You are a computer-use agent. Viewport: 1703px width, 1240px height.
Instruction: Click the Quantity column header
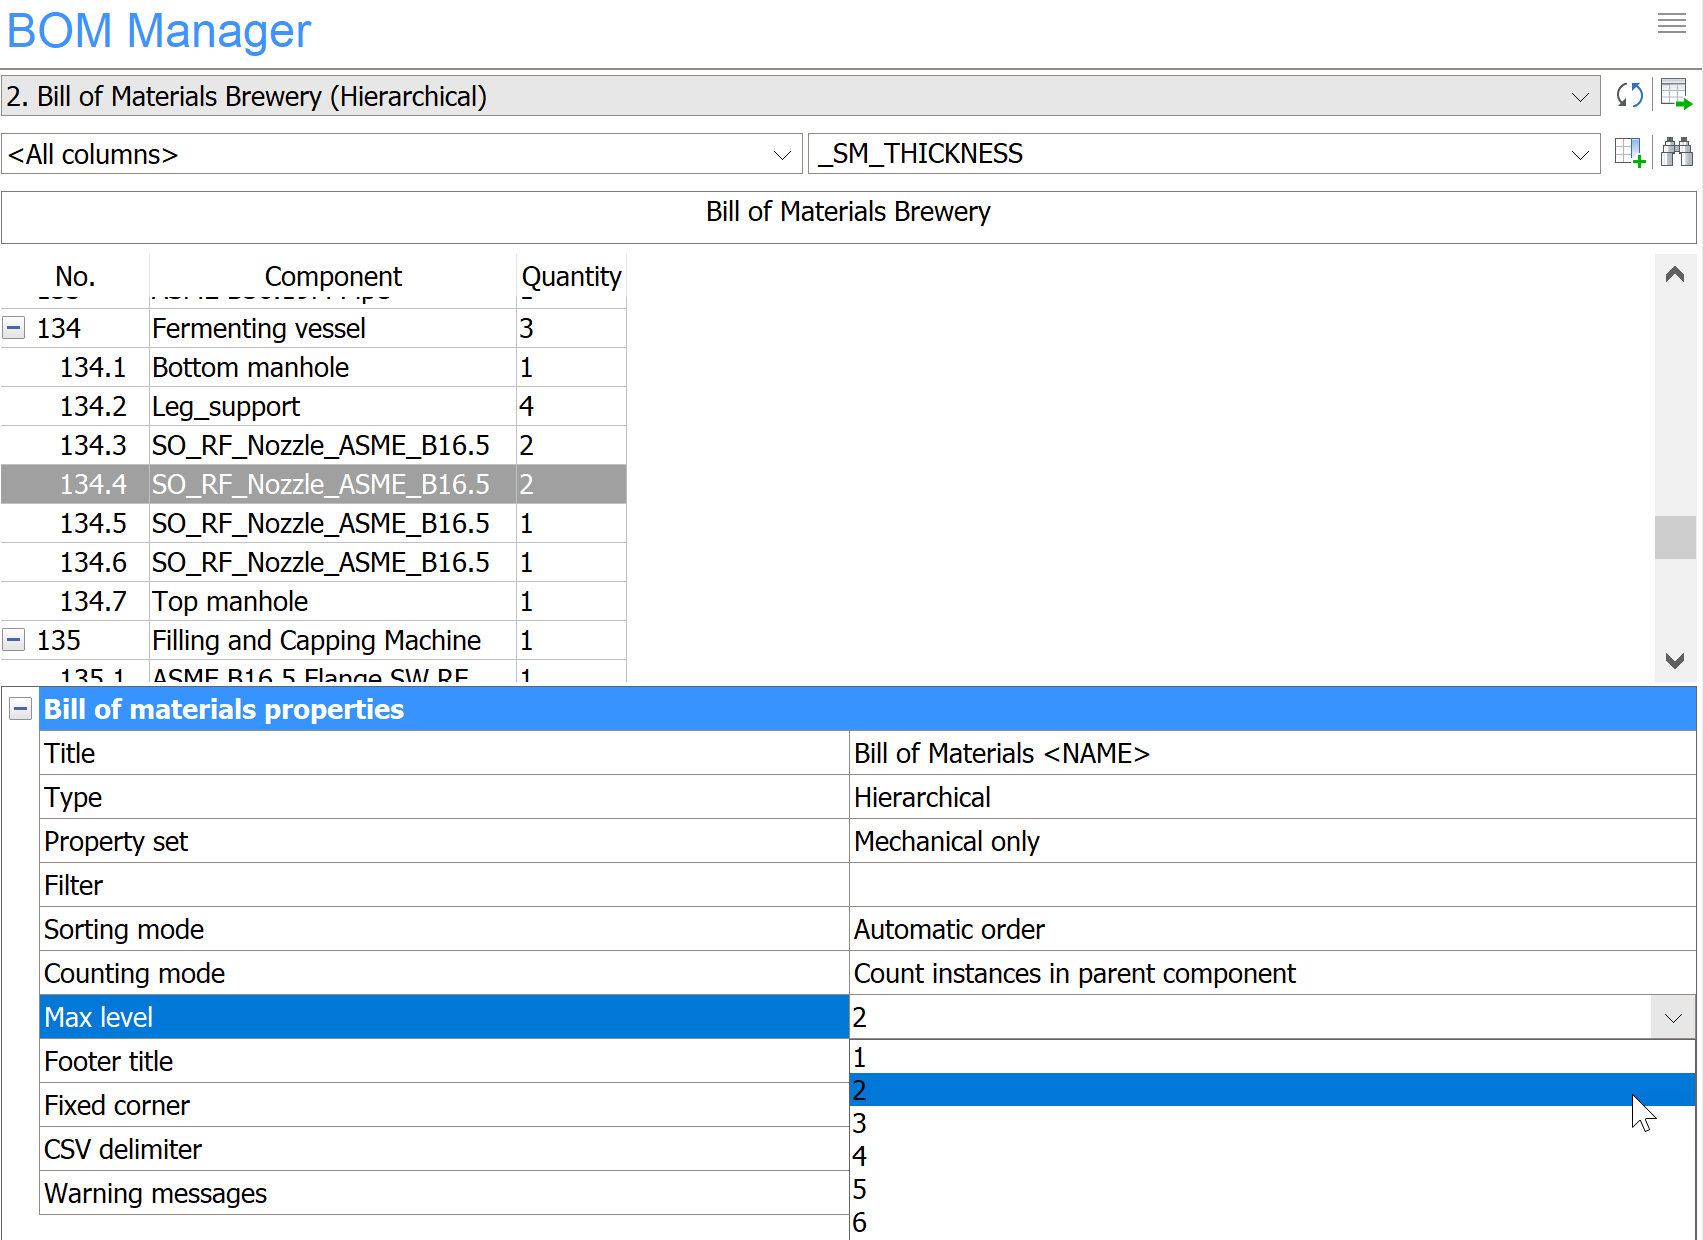[571, 276]
